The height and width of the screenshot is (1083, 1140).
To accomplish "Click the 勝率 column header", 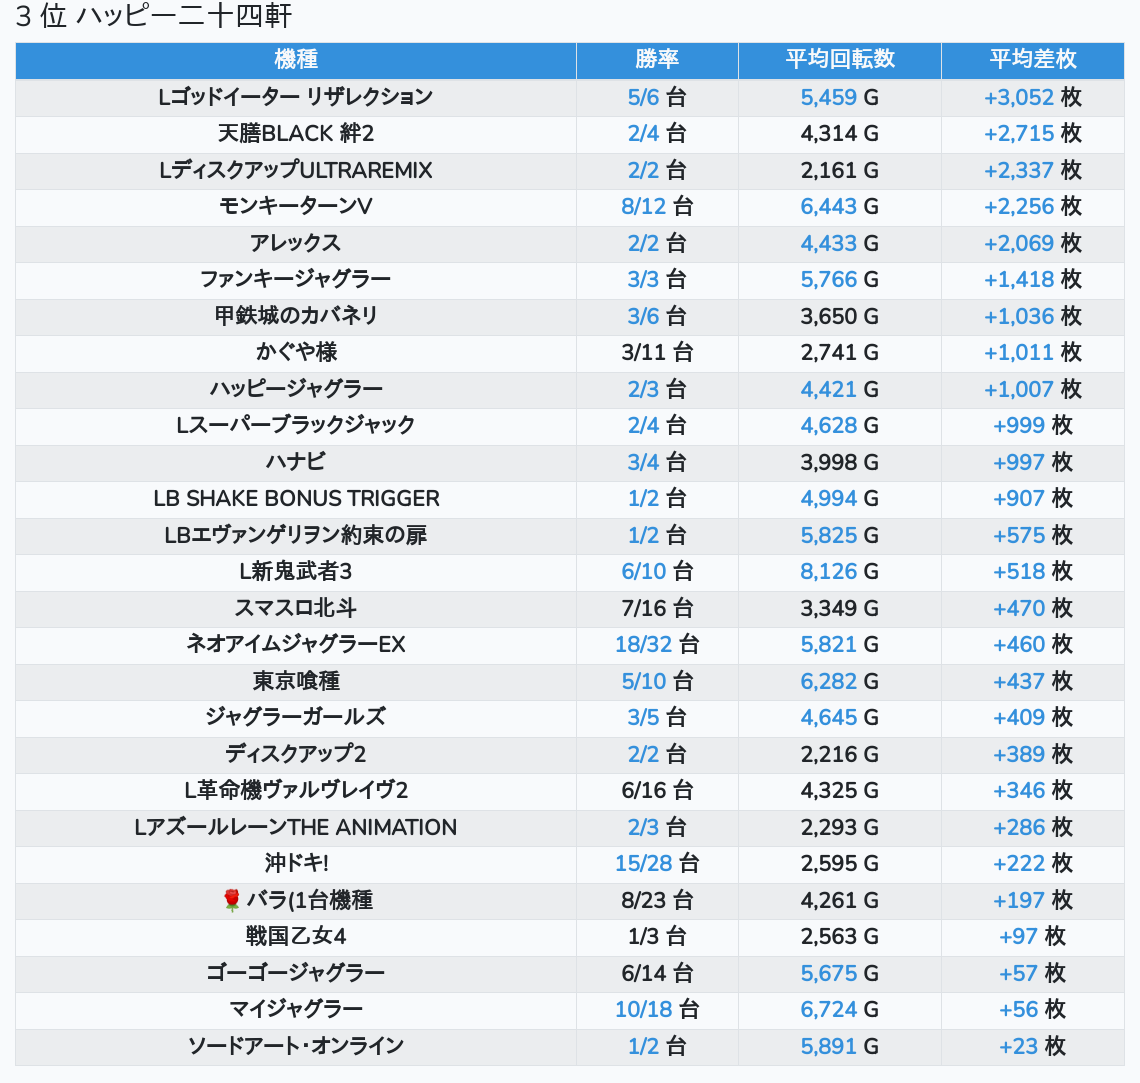I will [657, 60].
